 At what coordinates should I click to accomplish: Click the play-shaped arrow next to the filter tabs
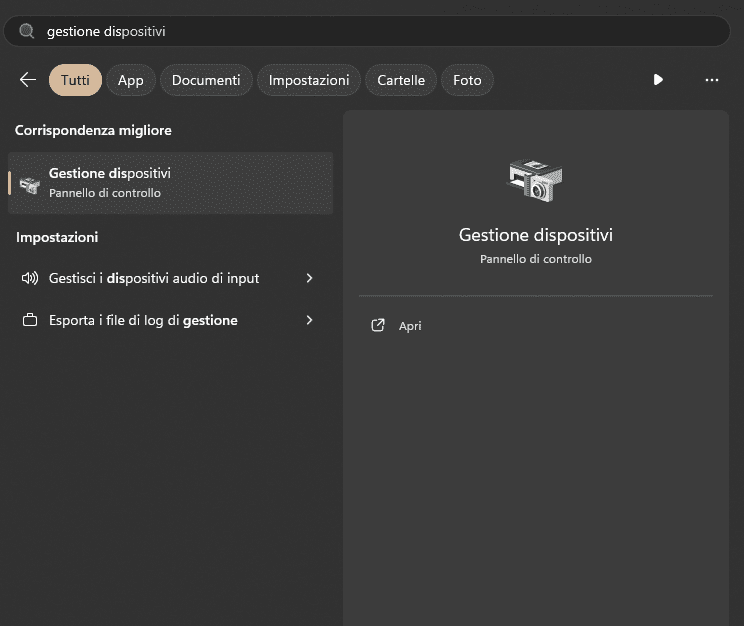(x=658, y=80)
